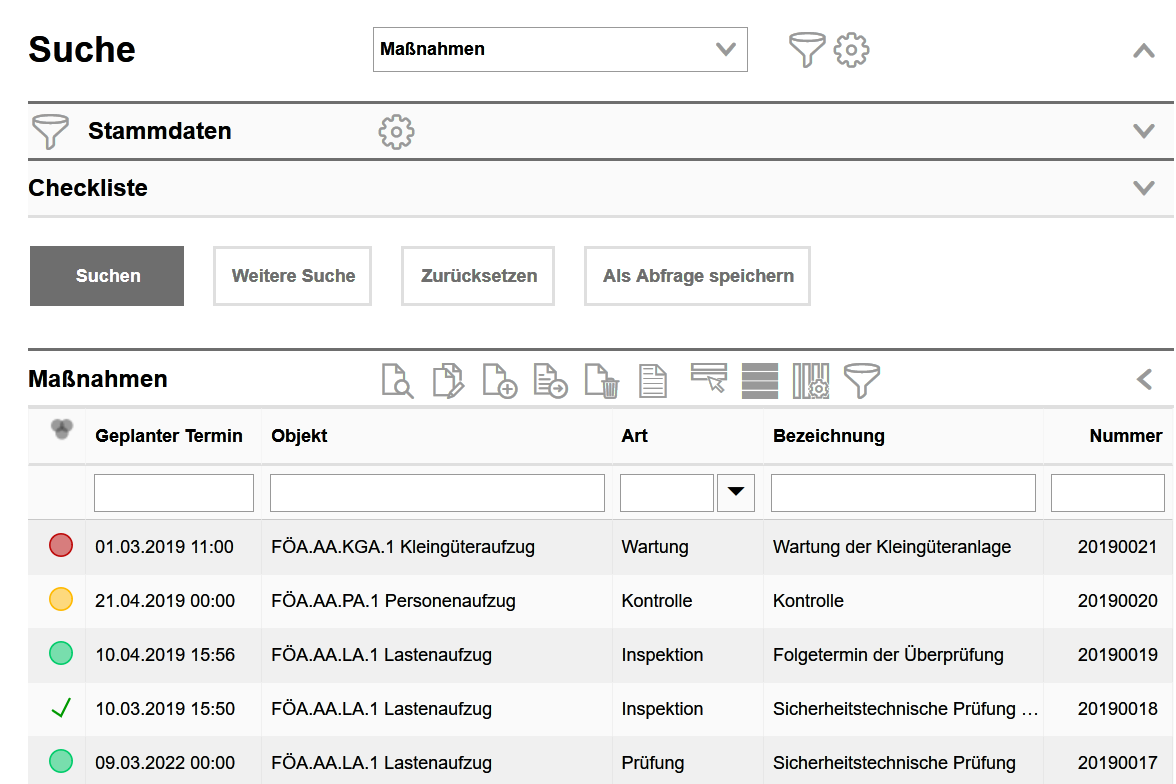Click the Als Abfrage speichern button
The width and height of the screenshot is (1176, 784).
click(x=697, y=276)
